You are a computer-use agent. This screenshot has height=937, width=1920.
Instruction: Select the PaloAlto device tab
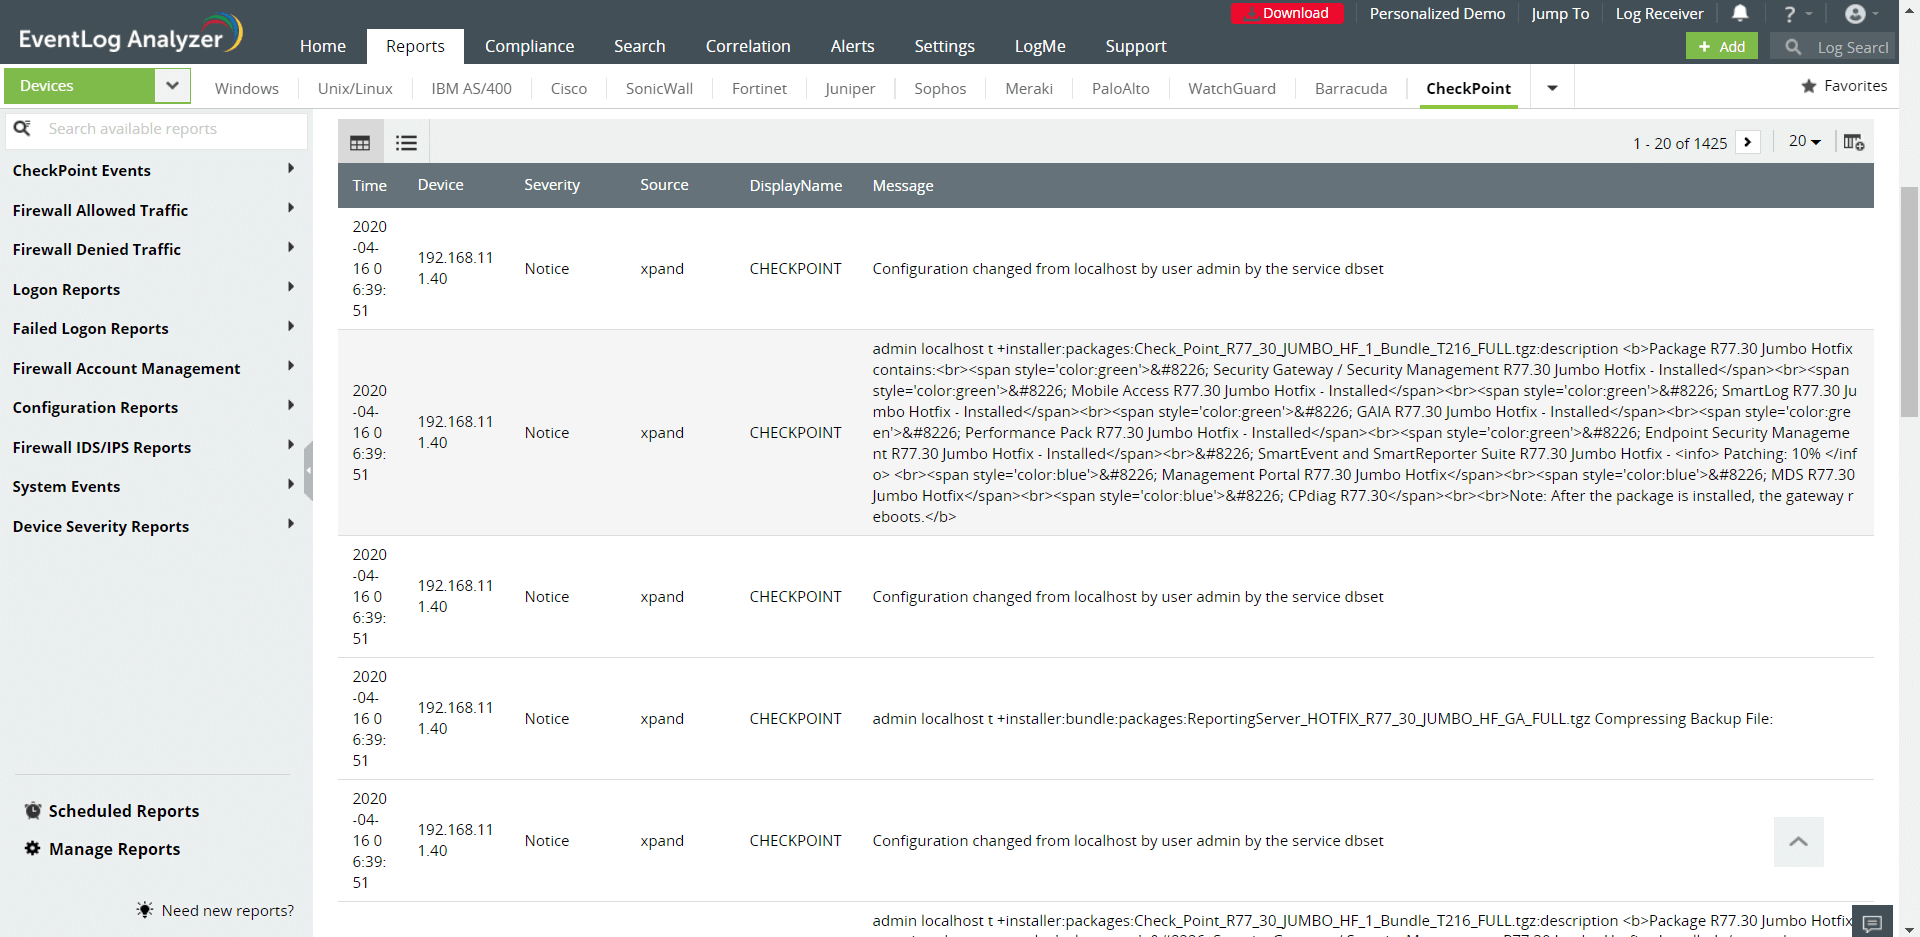(x=1121, y=88)
